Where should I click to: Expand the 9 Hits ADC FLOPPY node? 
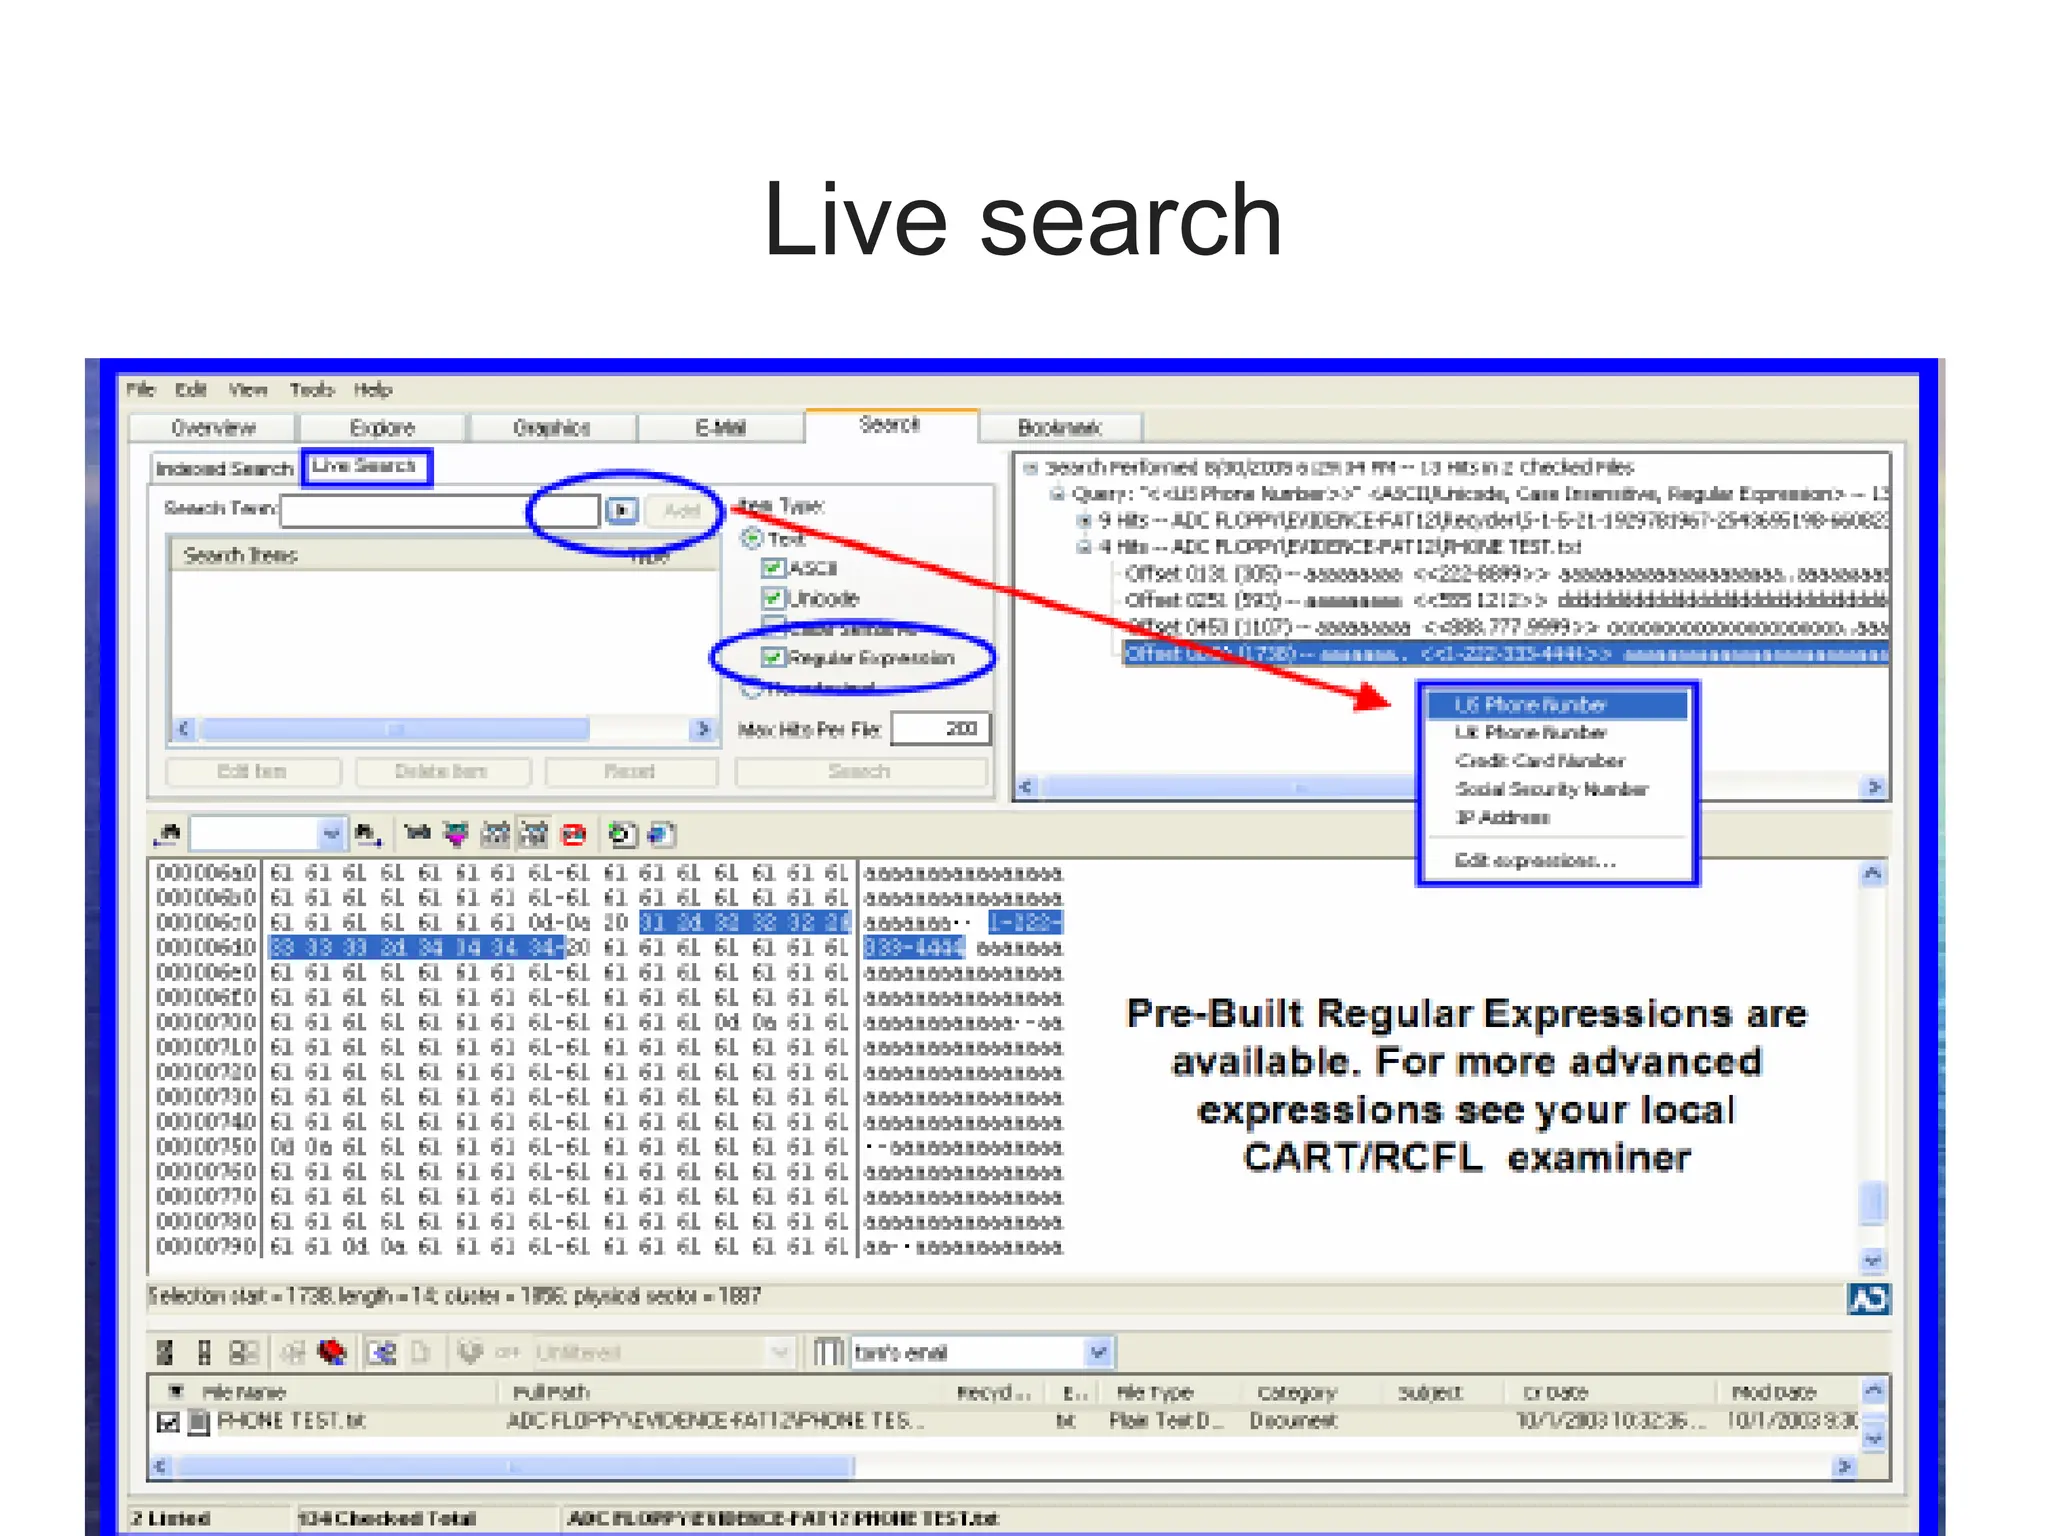click(1083, 520)
